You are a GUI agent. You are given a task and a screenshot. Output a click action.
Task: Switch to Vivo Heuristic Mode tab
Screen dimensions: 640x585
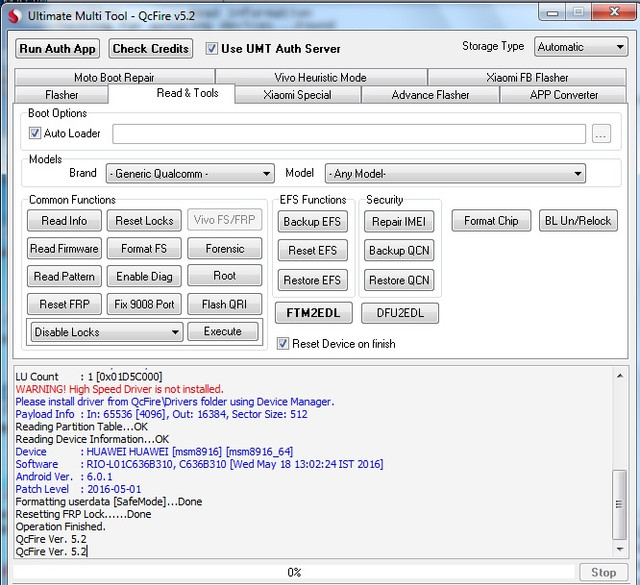pos(320,77)
